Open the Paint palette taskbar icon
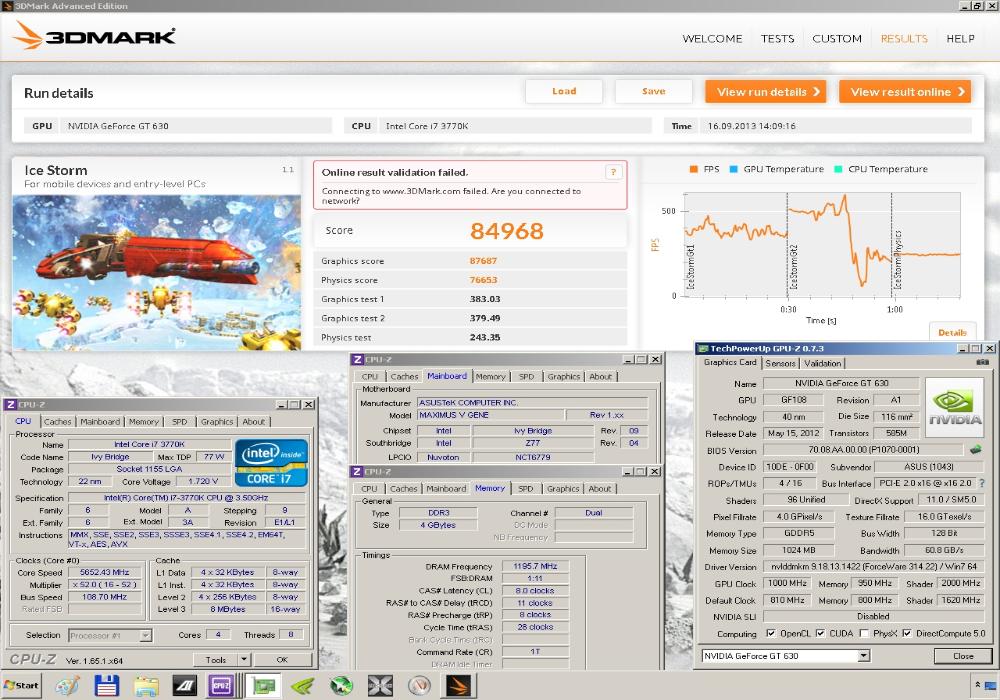Image resolution: width=1000 pixels, height=700 pixels. pyautogui.click(x=67, y=686)
